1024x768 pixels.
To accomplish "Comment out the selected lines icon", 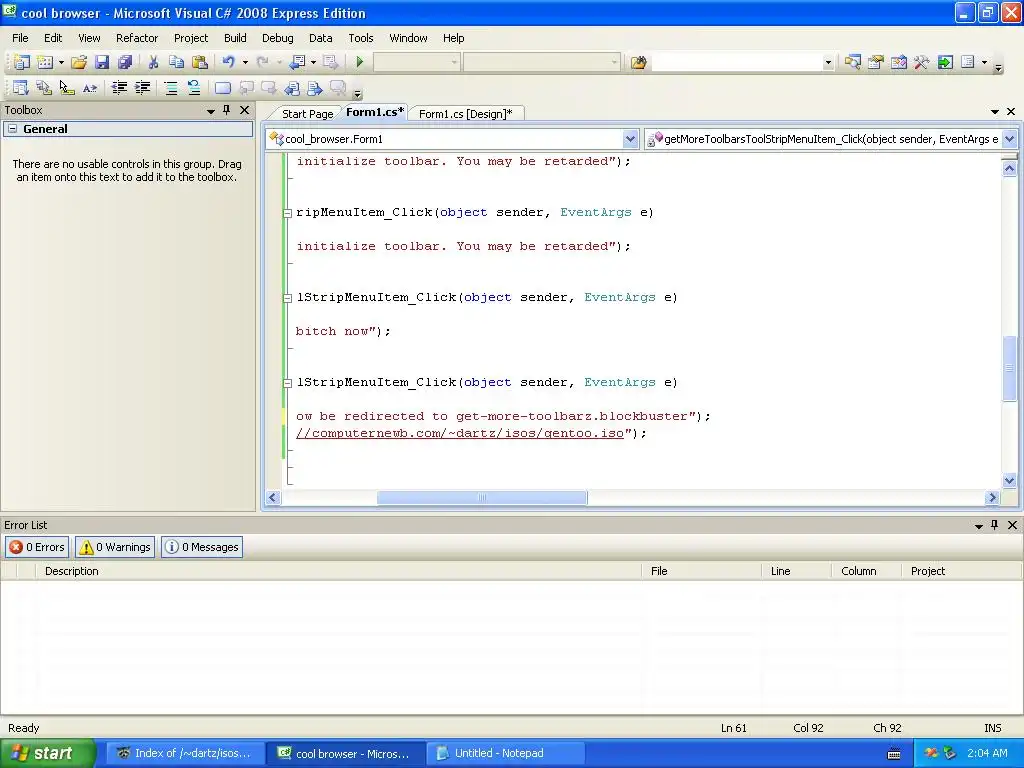I will coord(170,88).
